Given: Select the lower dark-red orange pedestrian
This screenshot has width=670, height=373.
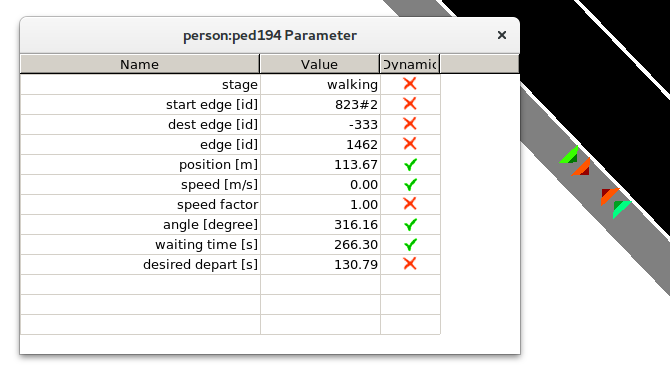Looking at the screenshot, I should pyautogui.click(x=609, y=196).
